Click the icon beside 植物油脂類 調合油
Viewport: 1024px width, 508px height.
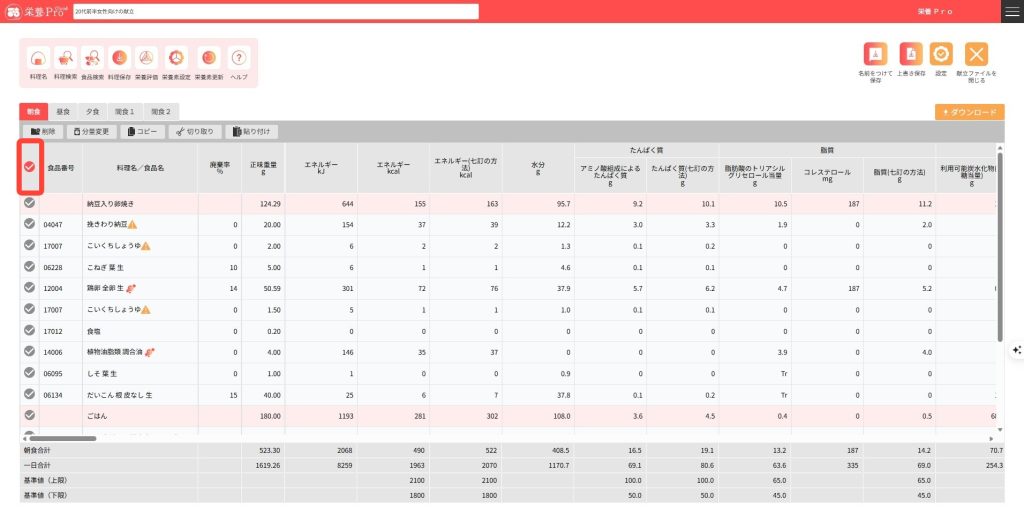point(150,352)
